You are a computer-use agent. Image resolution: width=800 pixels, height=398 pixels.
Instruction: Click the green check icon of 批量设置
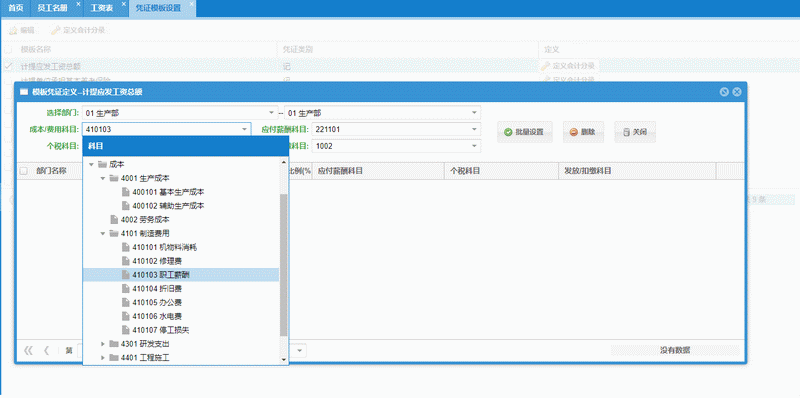point(508,132)
